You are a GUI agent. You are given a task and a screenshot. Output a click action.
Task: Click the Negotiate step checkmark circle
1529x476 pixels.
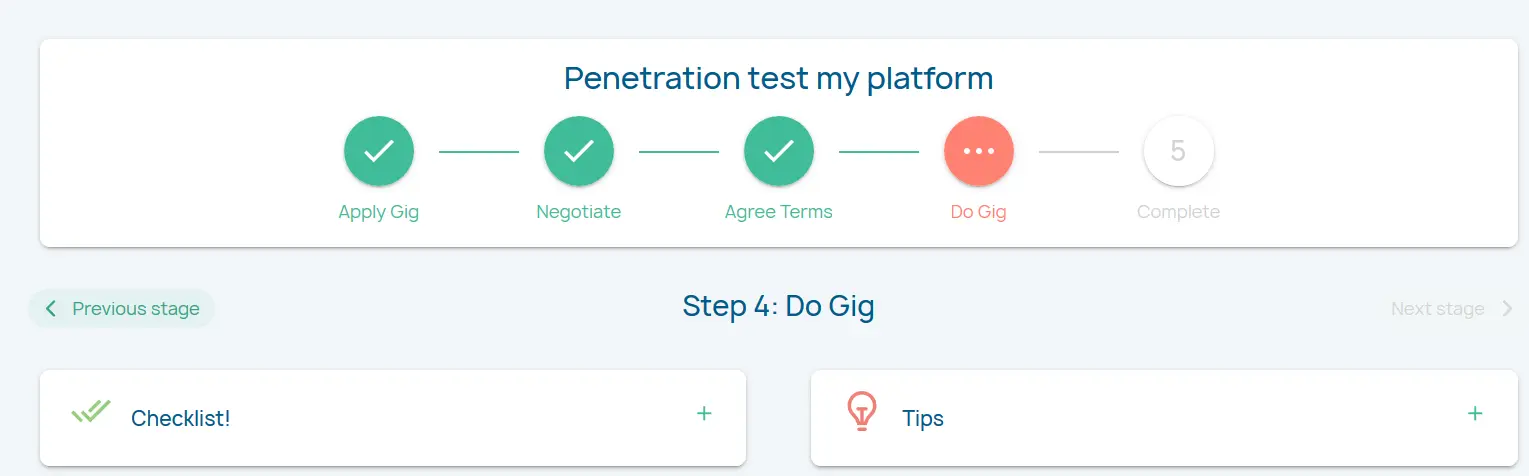pyautogui.click(x=579, y=151)
